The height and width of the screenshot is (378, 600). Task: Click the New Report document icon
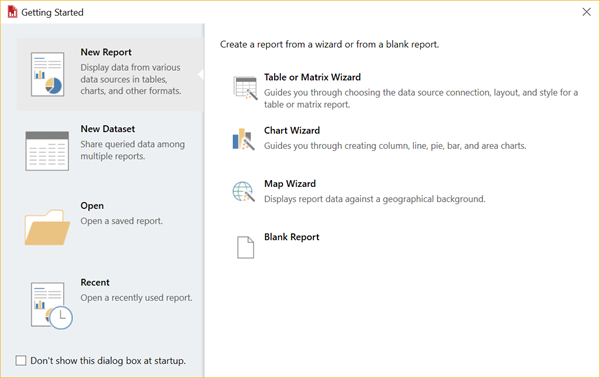(x=47, y=74)
